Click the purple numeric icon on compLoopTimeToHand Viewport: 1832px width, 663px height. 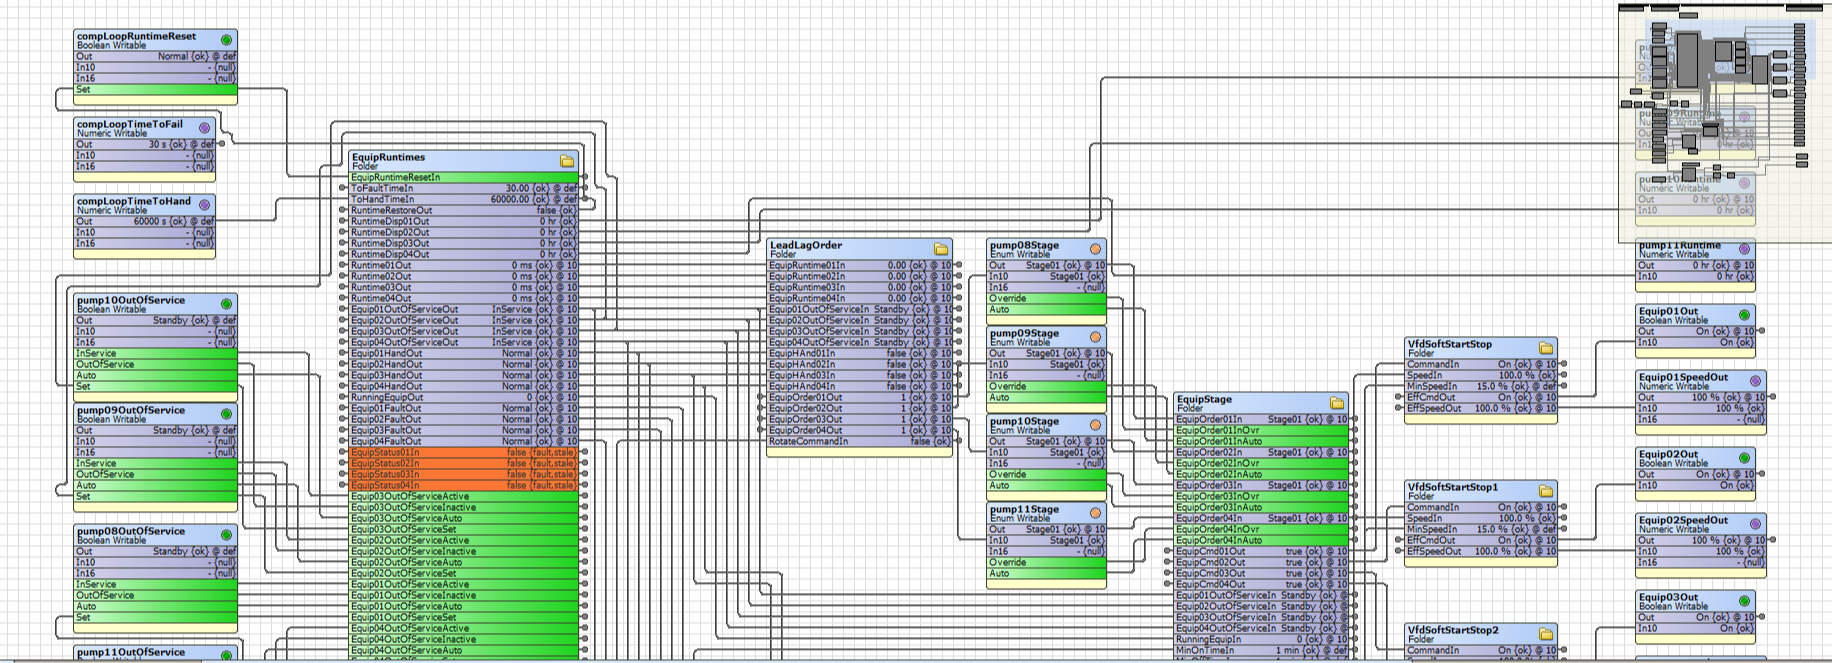[x=205, y=205]
